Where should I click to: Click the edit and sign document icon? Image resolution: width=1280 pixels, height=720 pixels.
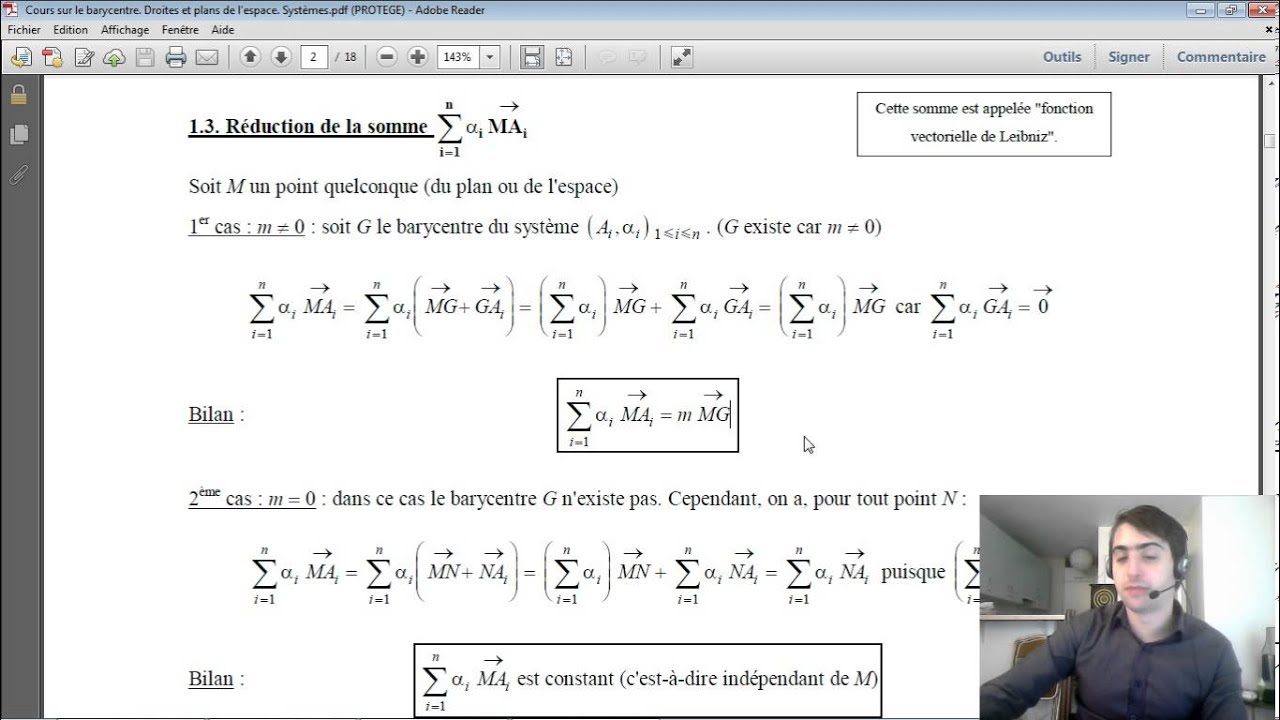(84, 57)
